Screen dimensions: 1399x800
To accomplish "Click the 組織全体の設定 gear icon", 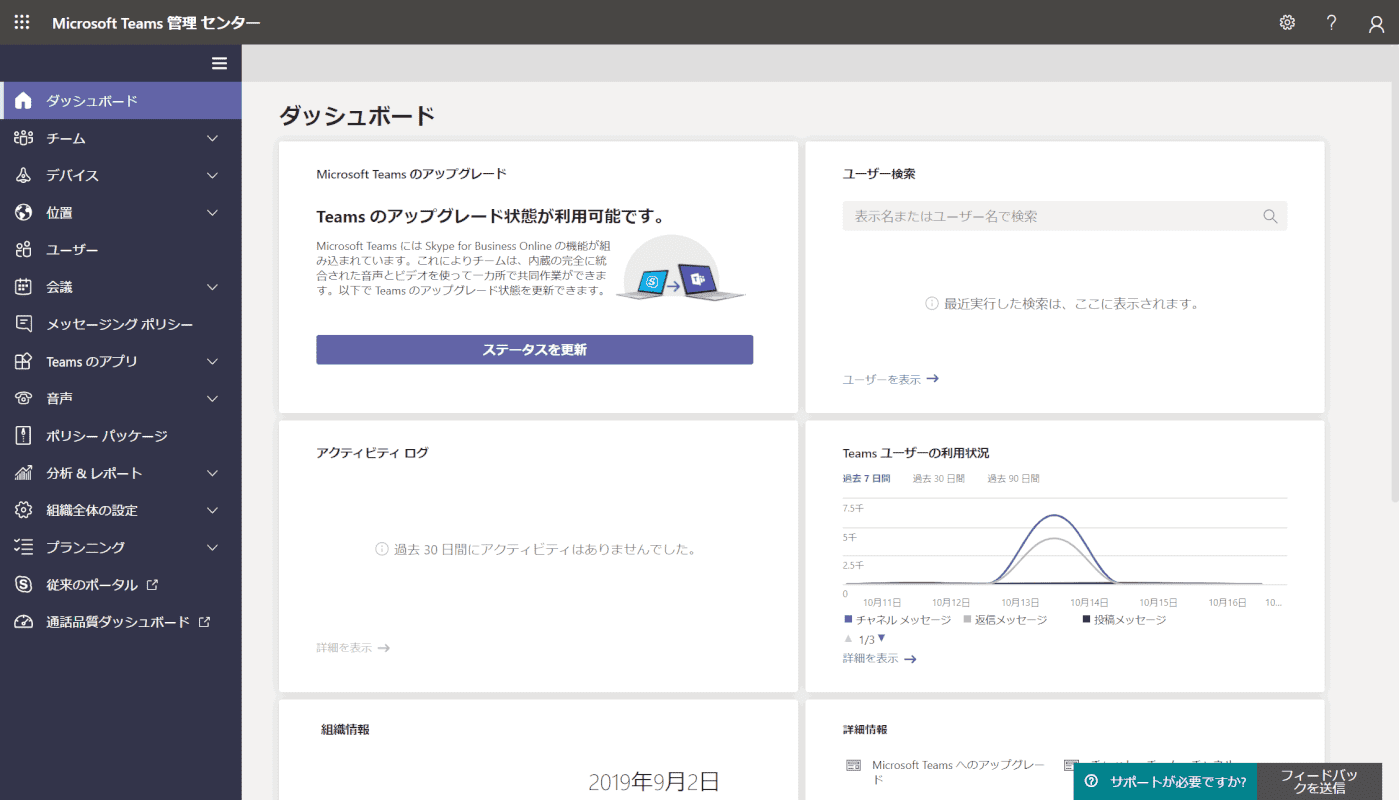I will point(24,510).
